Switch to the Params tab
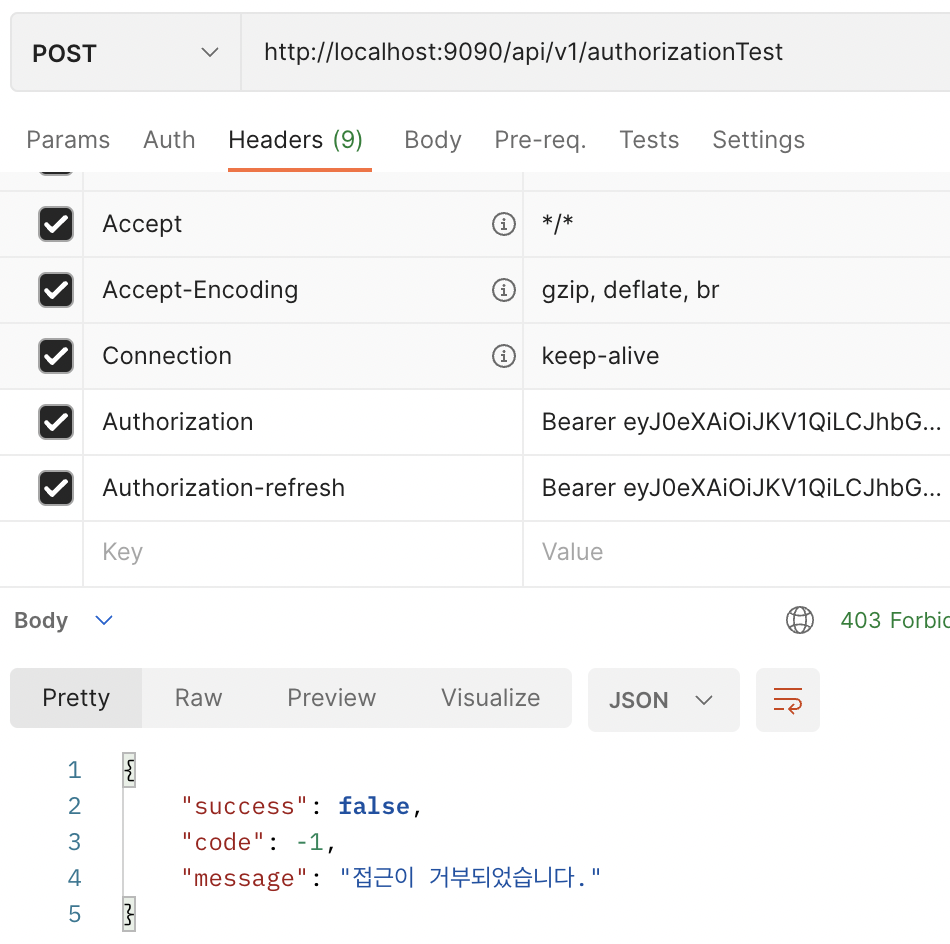Viewport: 950px width, 944px height. click(x=68, y=140)
